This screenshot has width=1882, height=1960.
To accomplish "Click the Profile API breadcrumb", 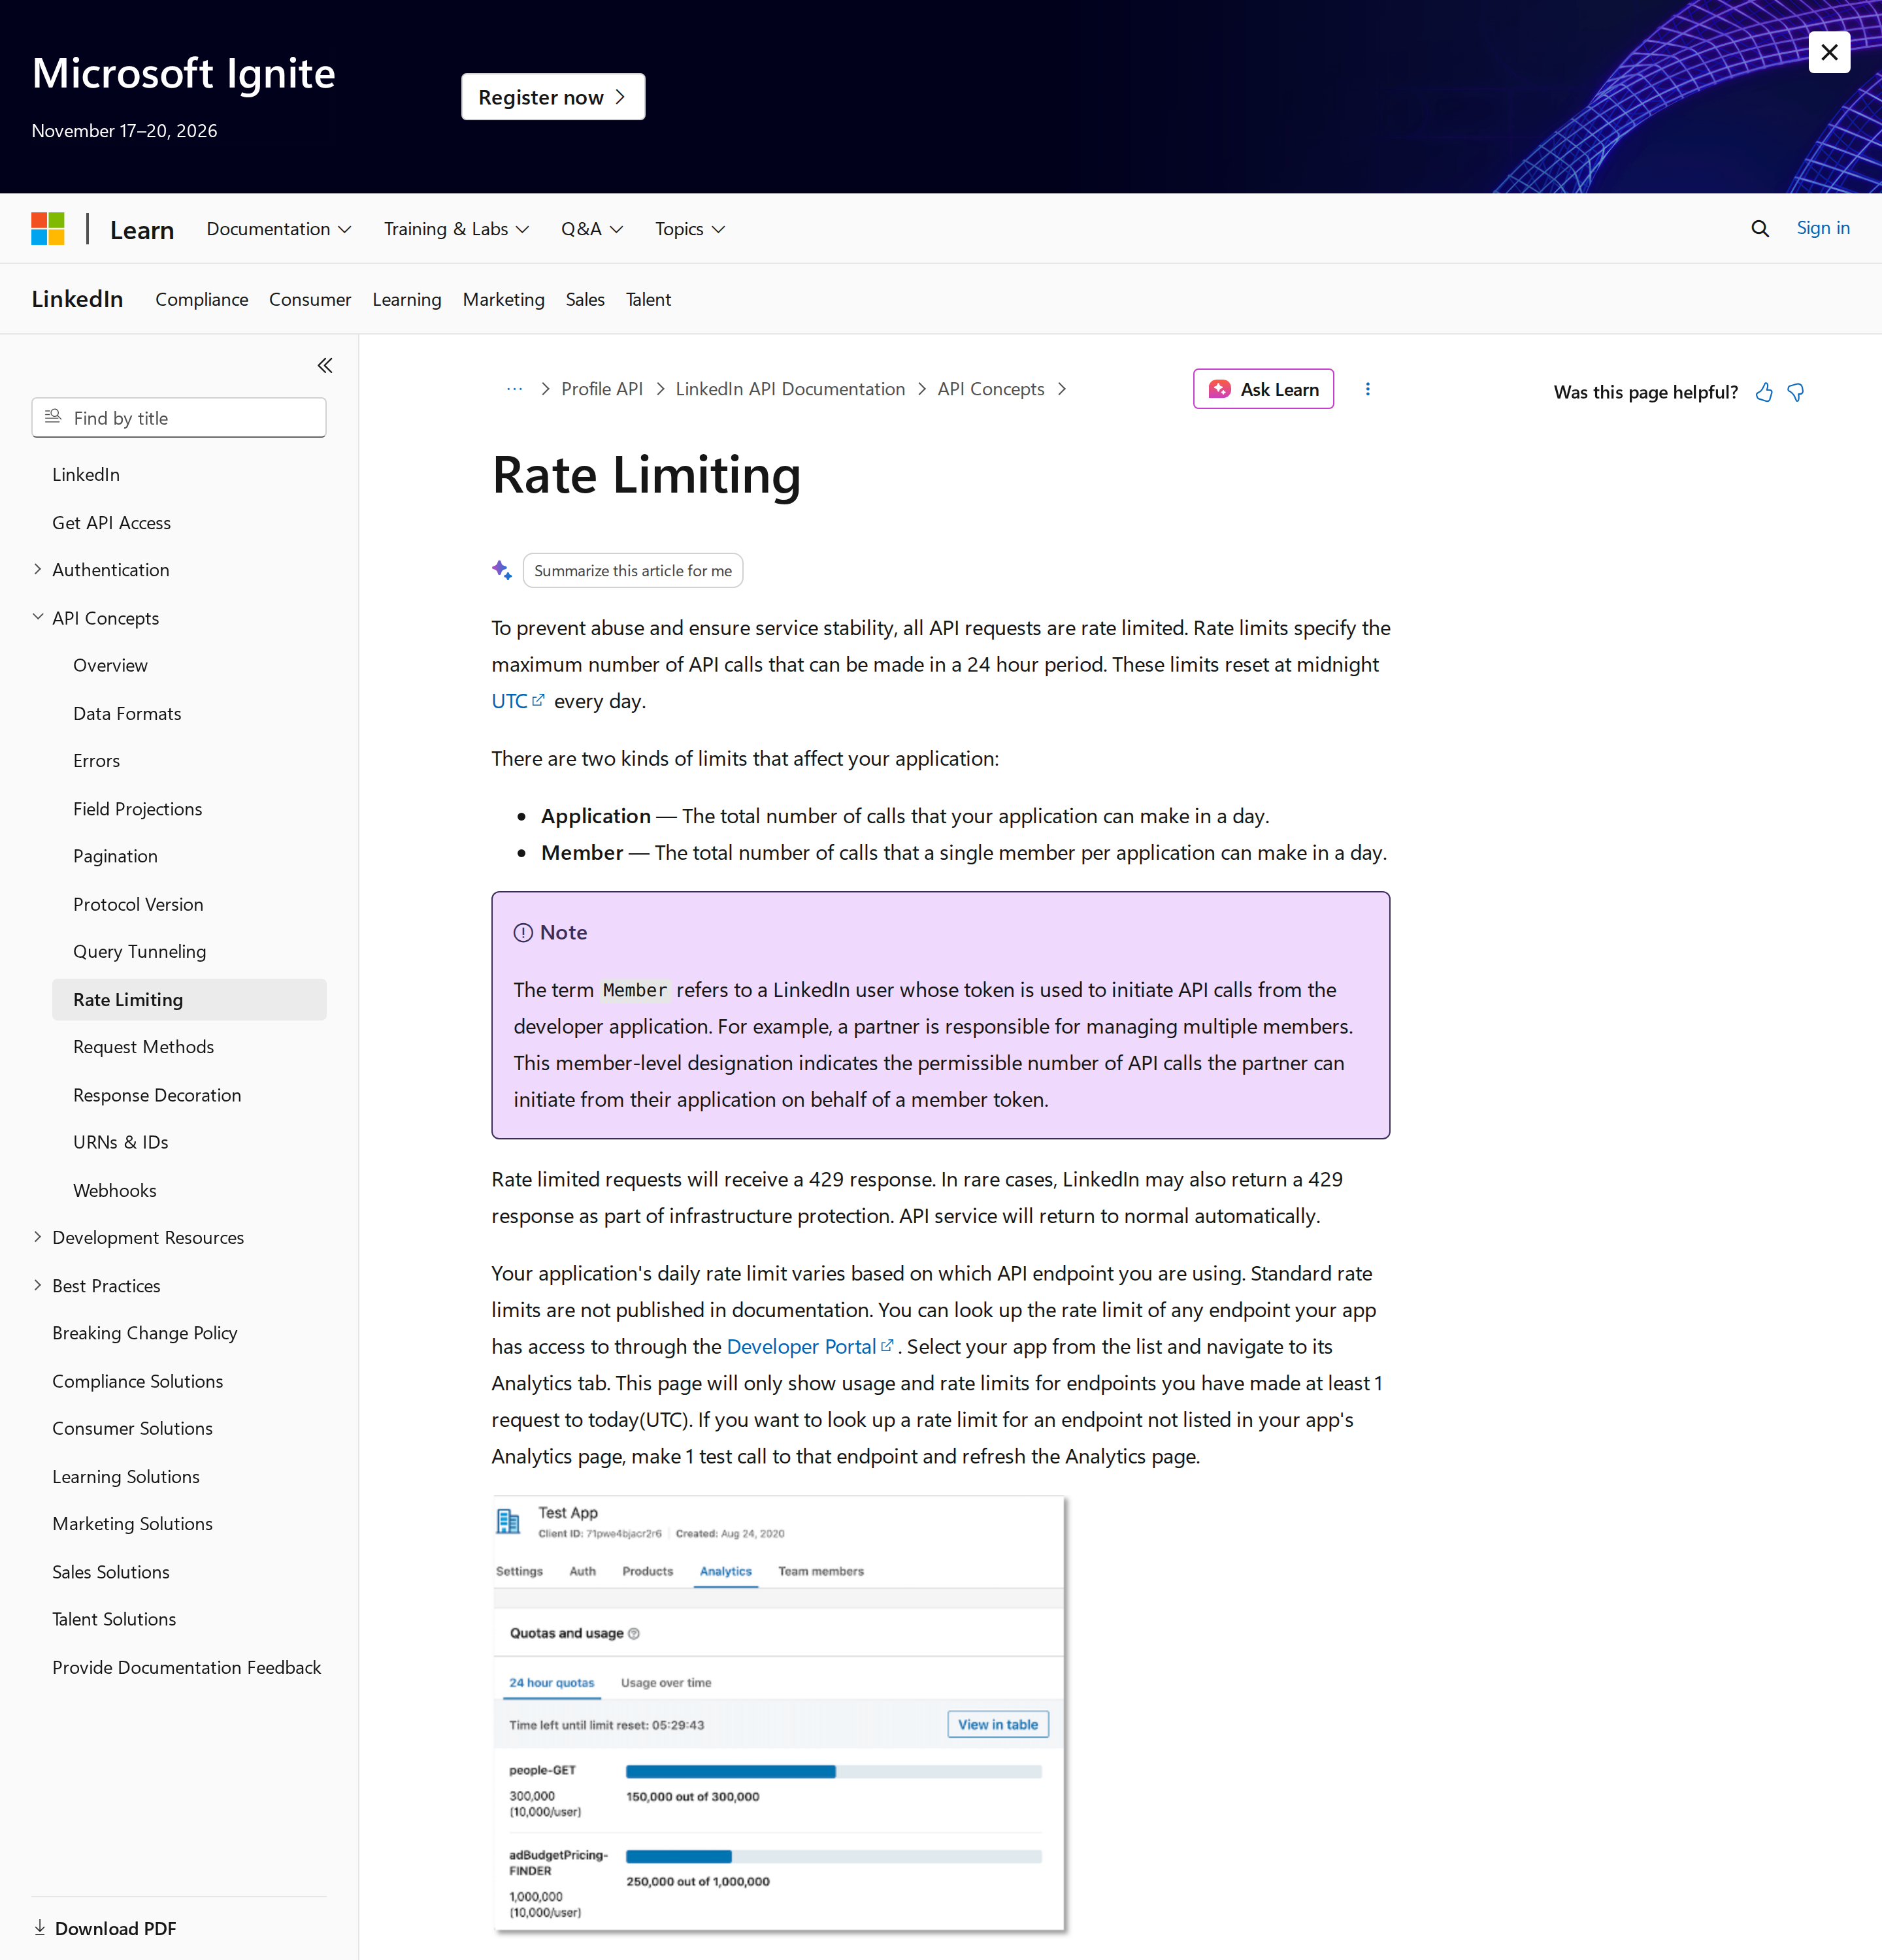I will point(601,389).
